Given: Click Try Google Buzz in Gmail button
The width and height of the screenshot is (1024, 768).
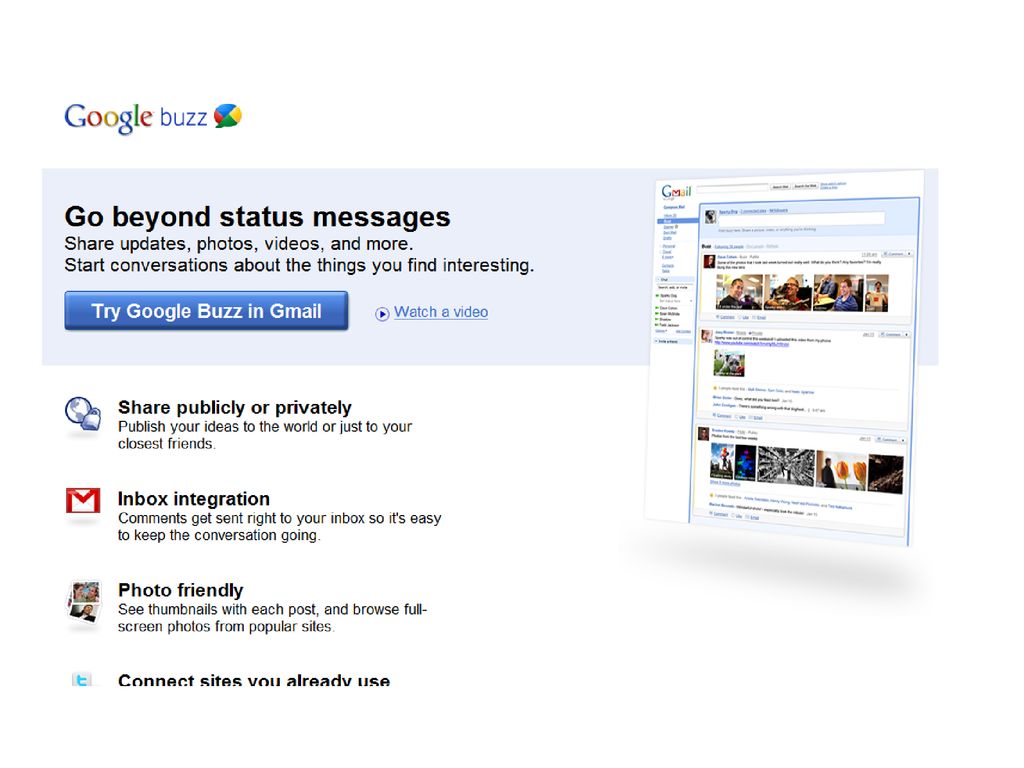Looking at the screenshot, I should click(x=206, y=311).
